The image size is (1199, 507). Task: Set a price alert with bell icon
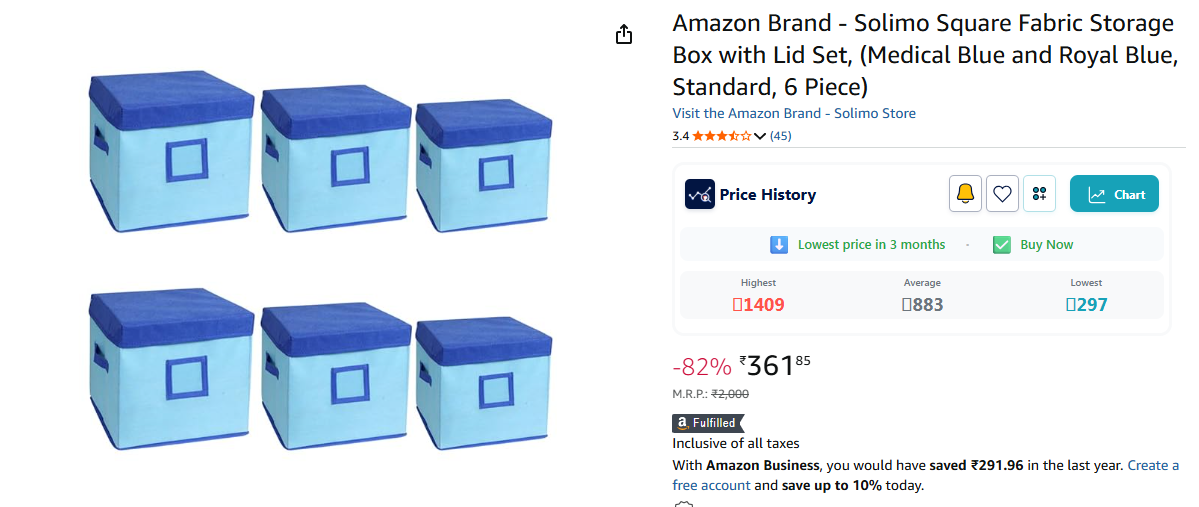[x=965, y=194]
